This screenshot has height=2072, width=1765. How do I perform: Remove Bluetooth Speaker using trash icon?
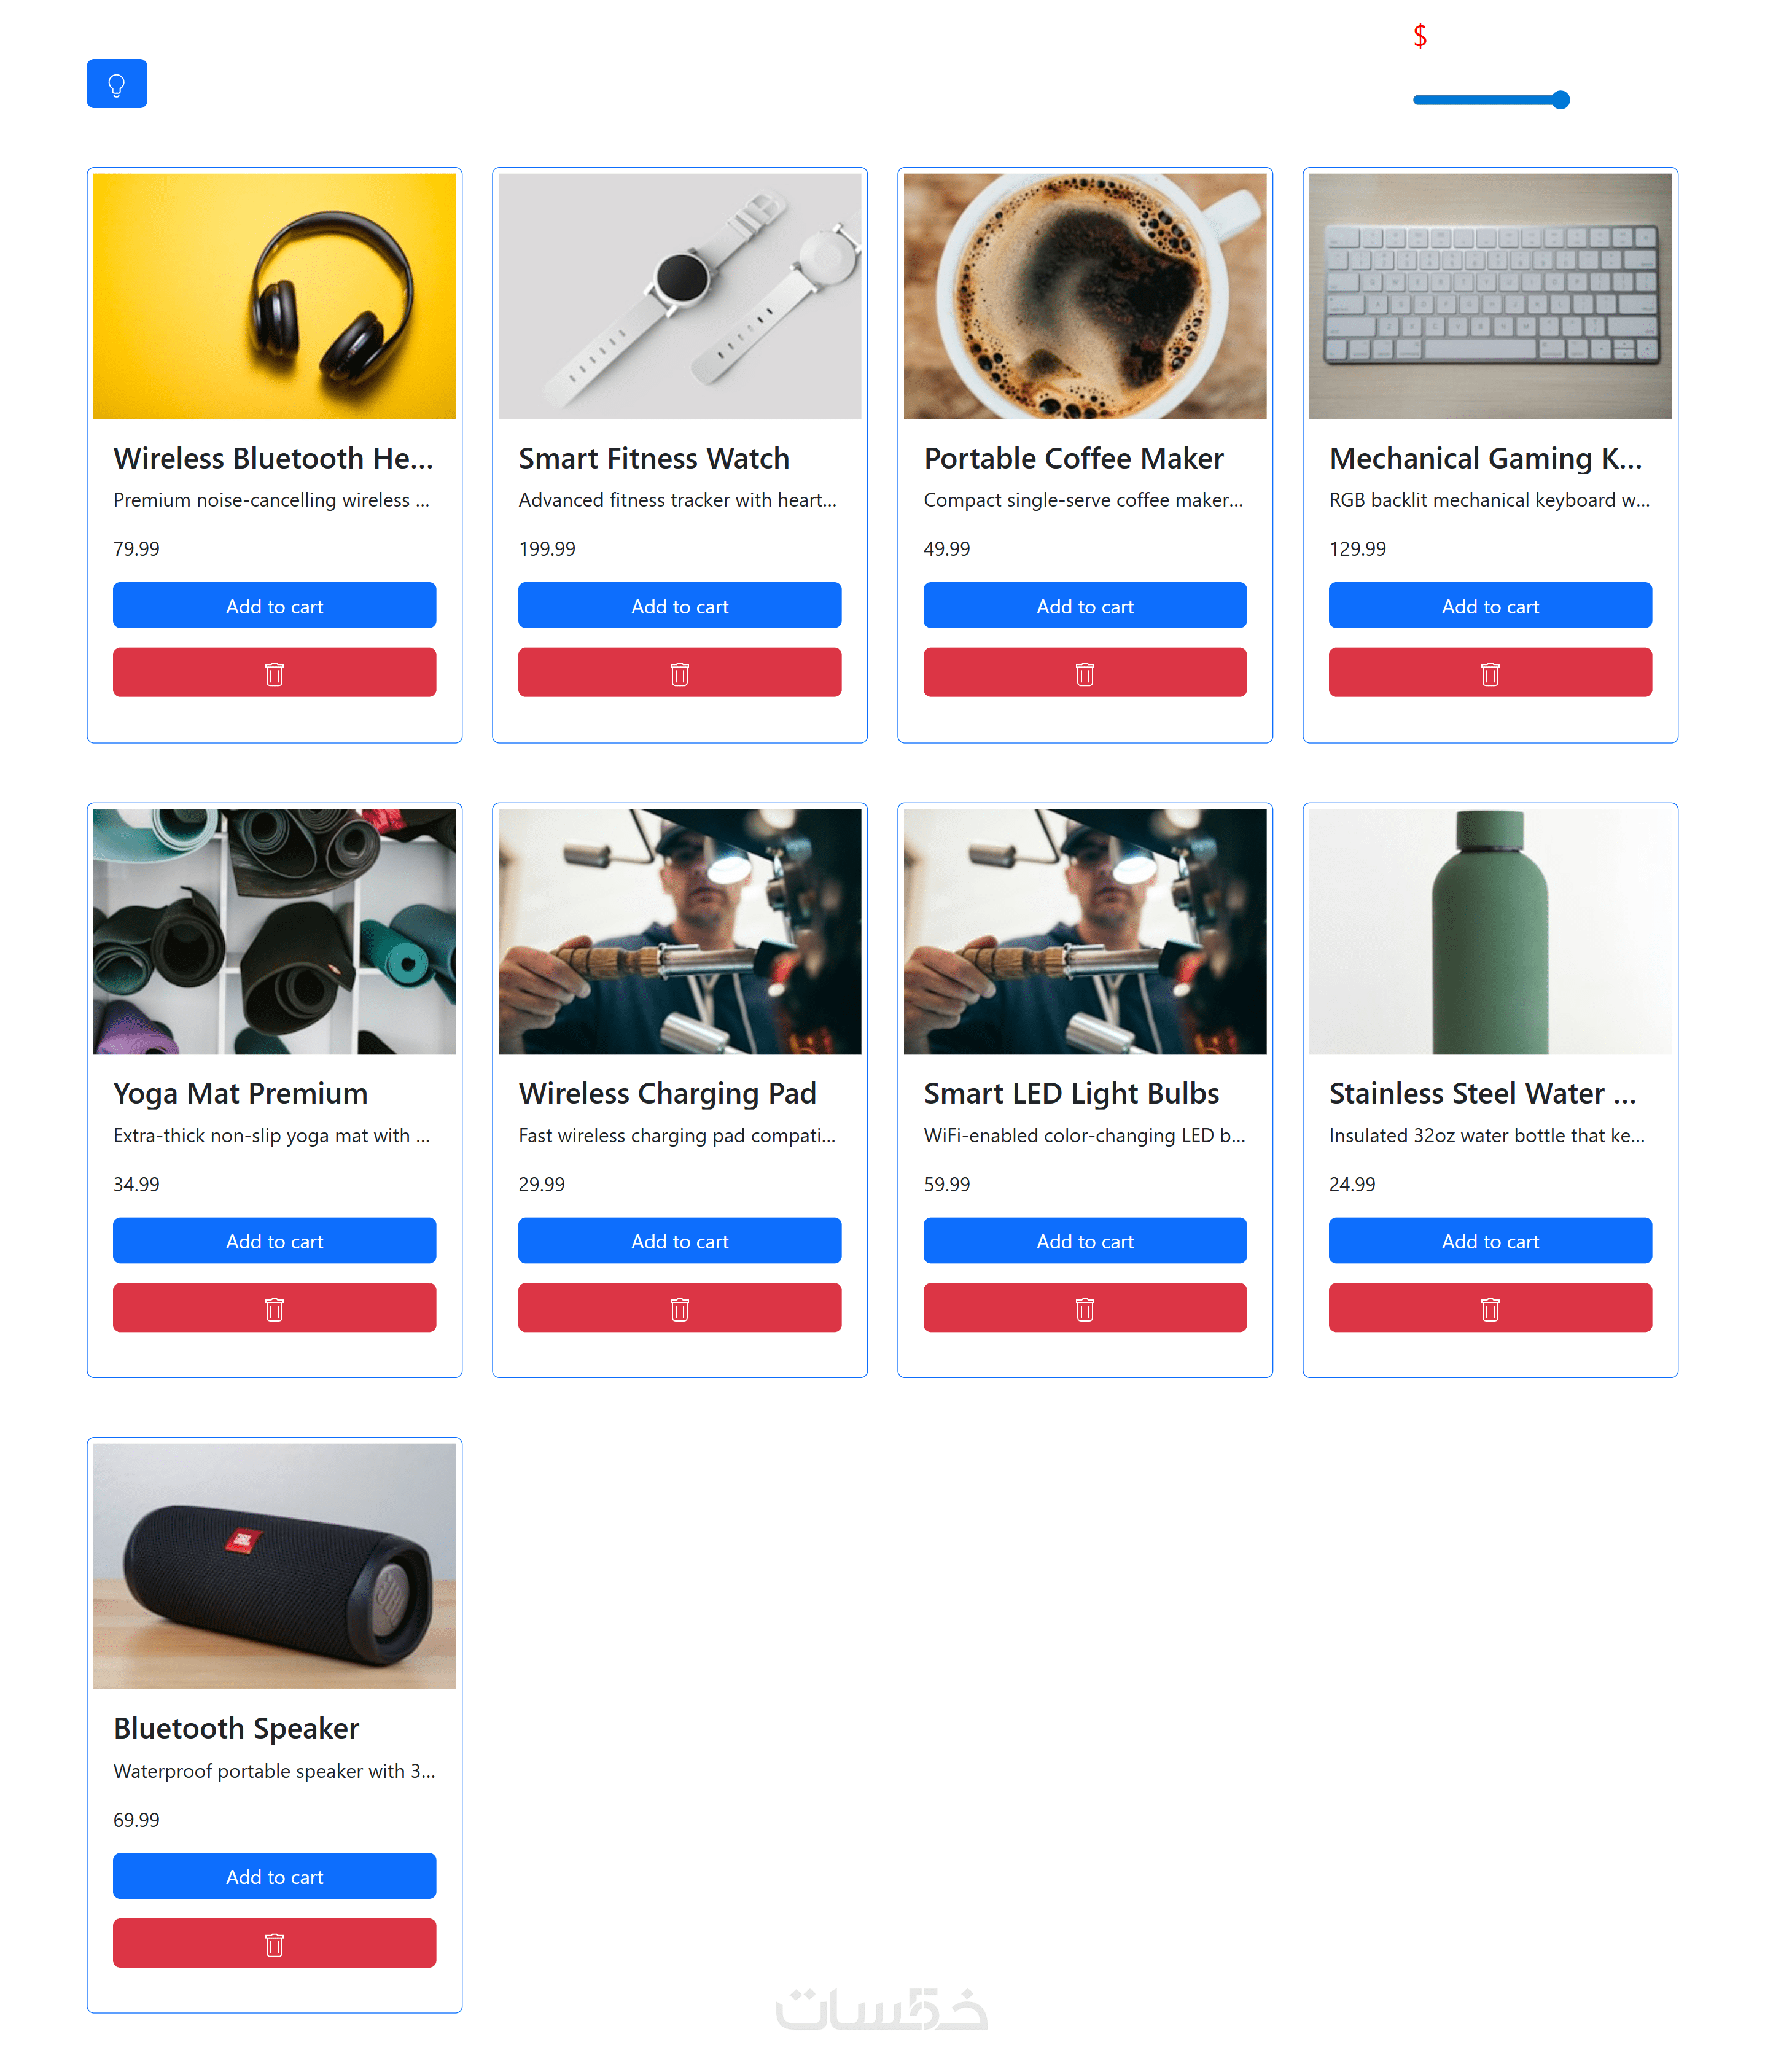pyautogui.click(x=274, y=1943)
